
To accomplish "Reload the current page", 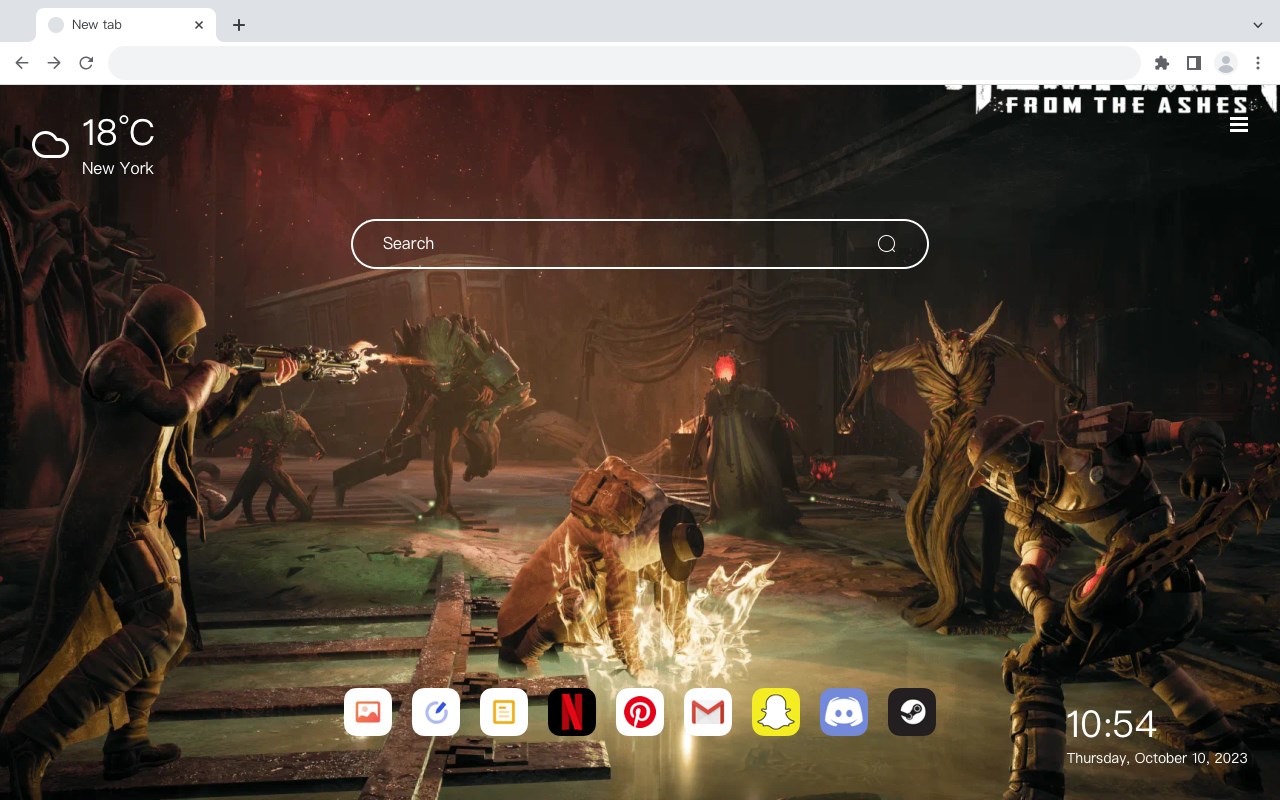I will pos(86,63).
